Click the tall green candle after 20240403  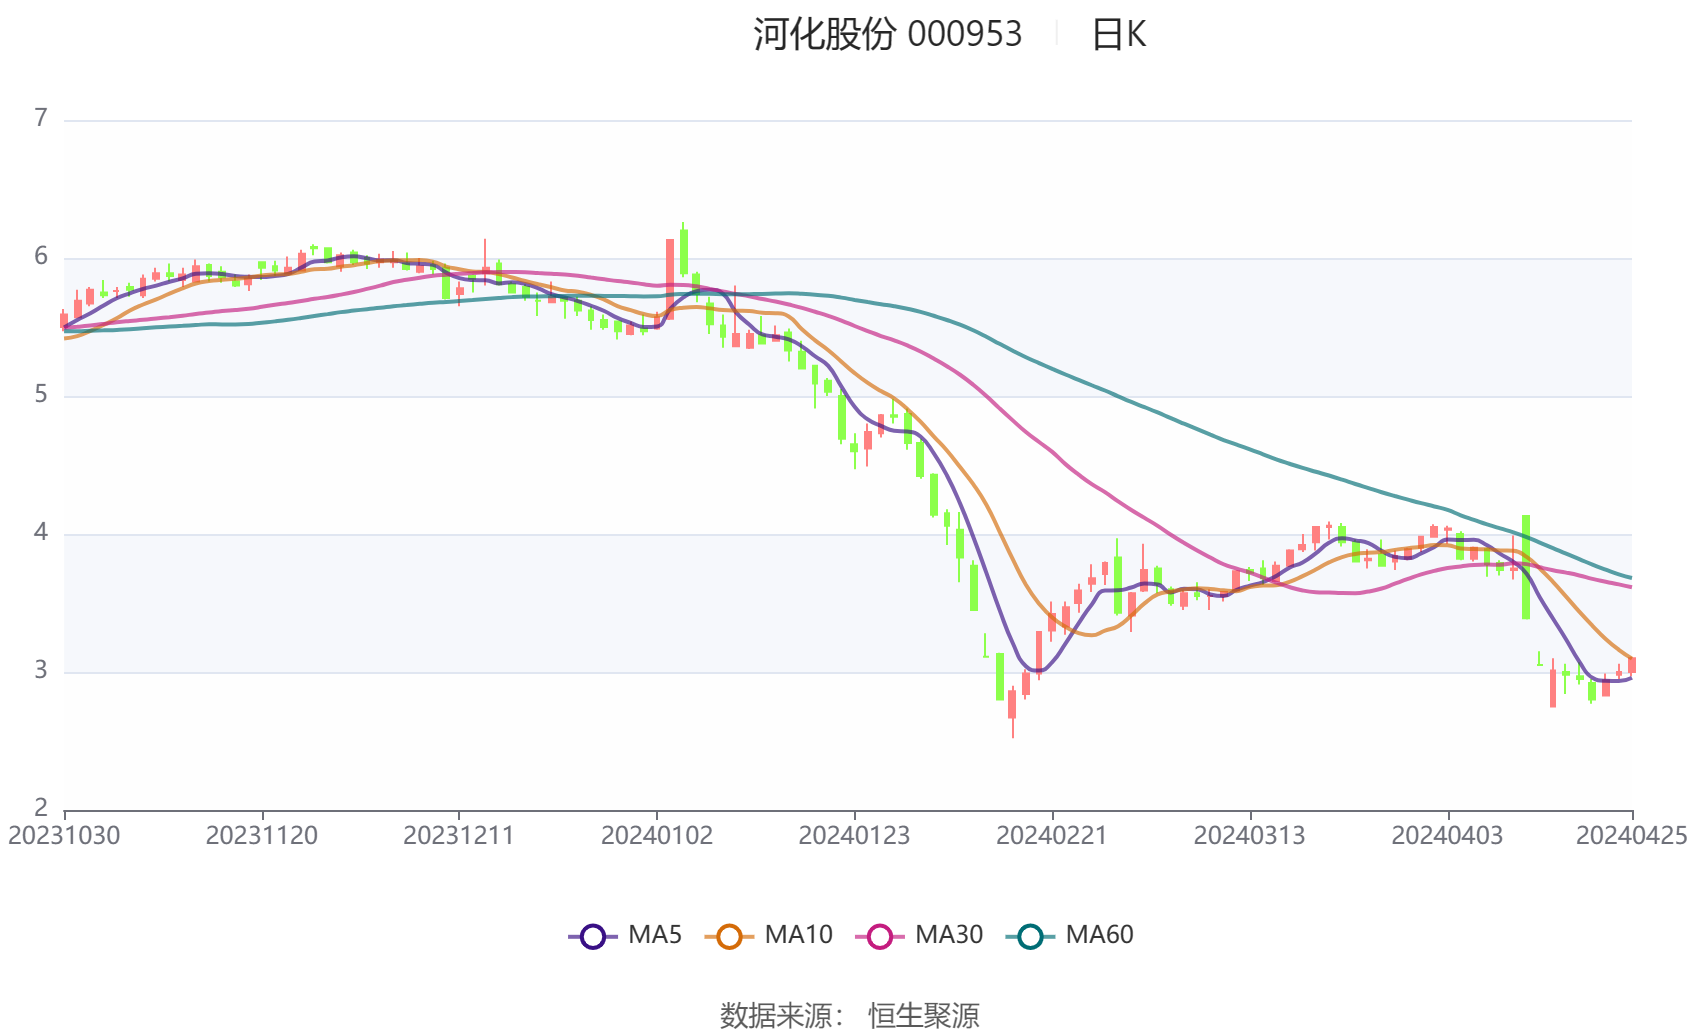tap(1526, 567)
